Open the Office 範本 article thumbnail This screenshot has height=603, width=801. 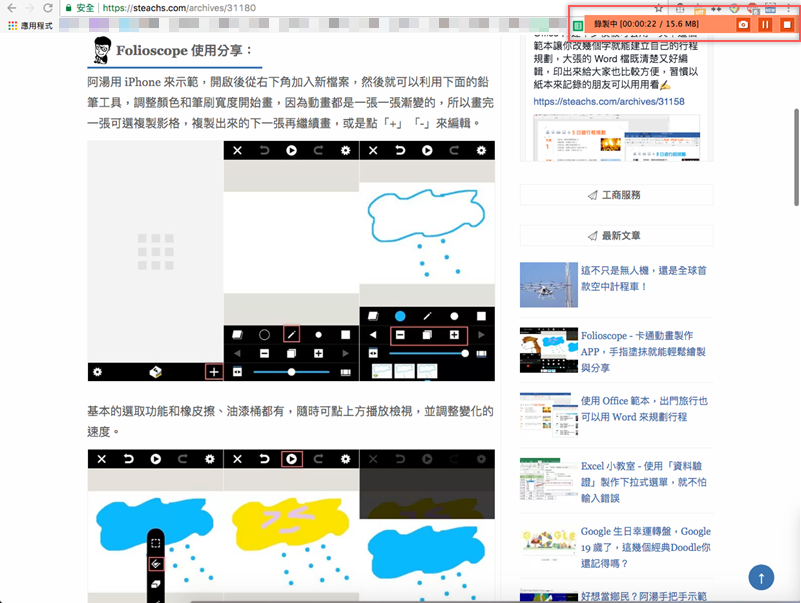pyautogui.click(x=549, y=415)
